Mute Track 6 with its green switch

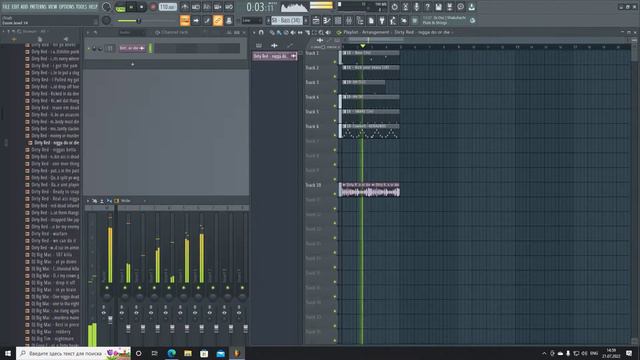coord(335,135)
